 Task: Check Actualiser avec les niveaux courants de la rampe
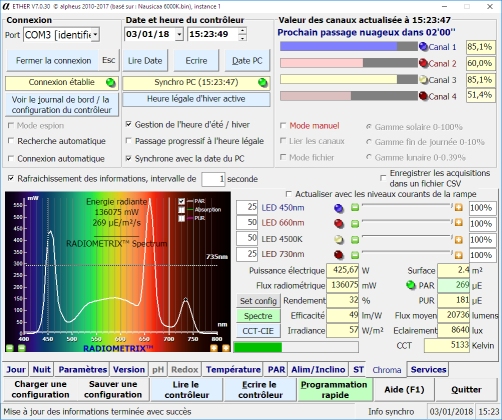289,194
